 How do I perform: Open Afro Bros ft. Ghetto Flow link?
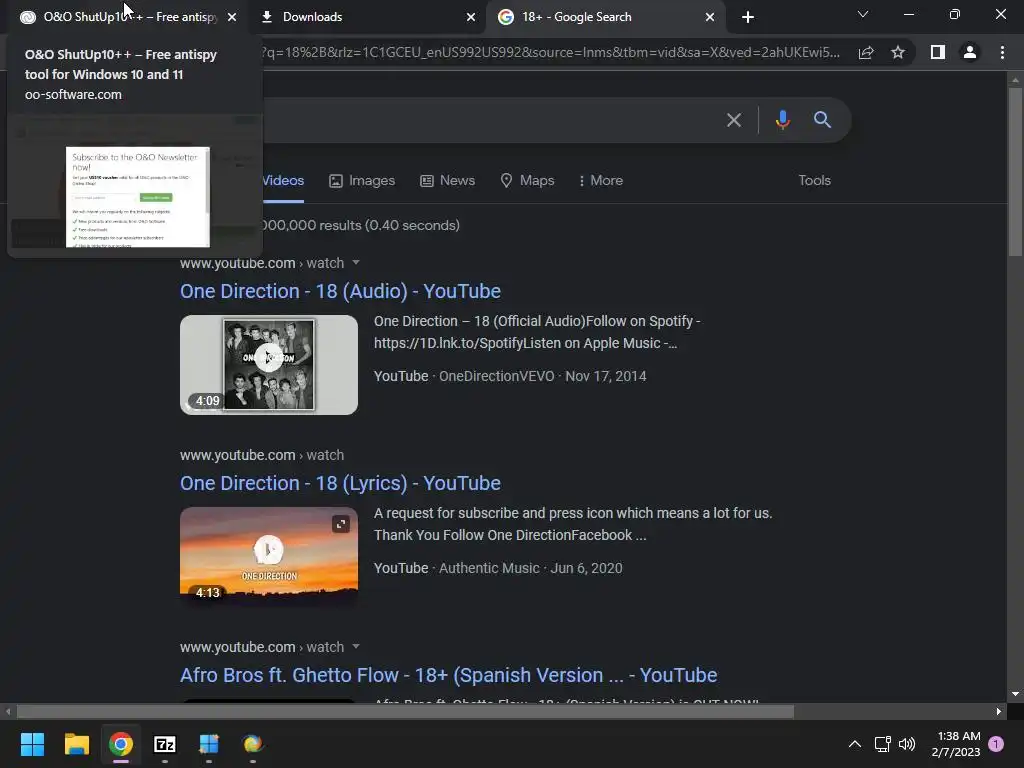tap(449, 675)
